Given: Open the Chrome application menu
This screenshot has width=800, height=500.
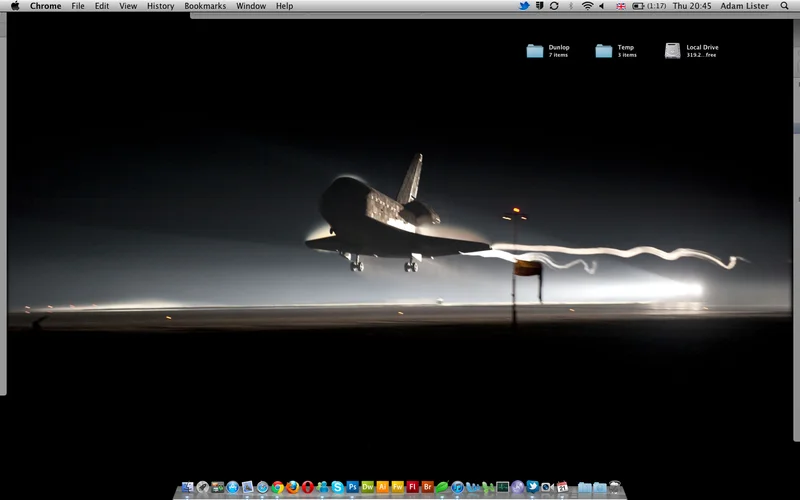Looking at the screenshot, I should [45, 6].
